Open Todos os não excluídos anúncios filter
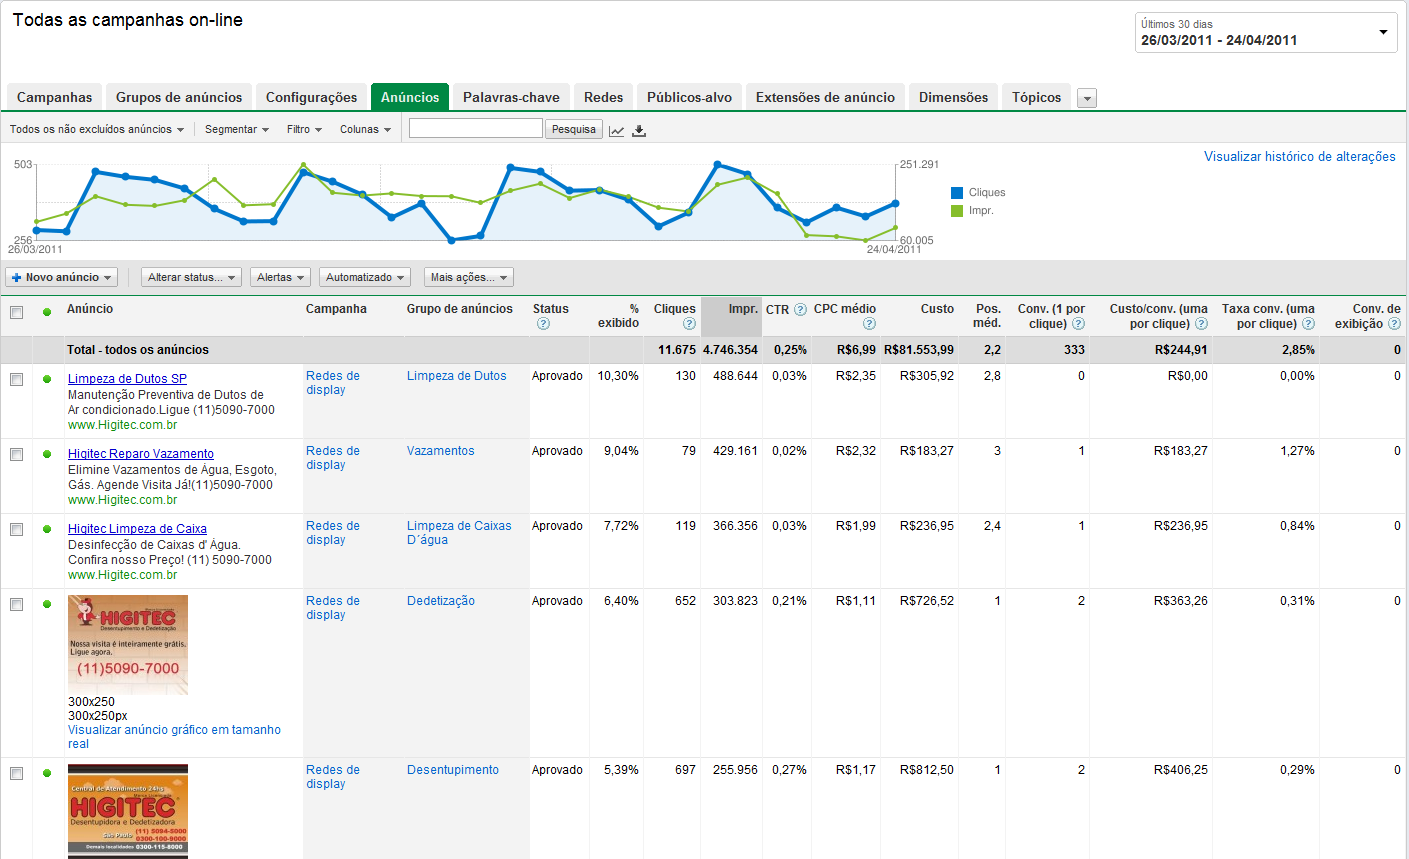Screen dimensions: 1409x859 pos(97,129)
